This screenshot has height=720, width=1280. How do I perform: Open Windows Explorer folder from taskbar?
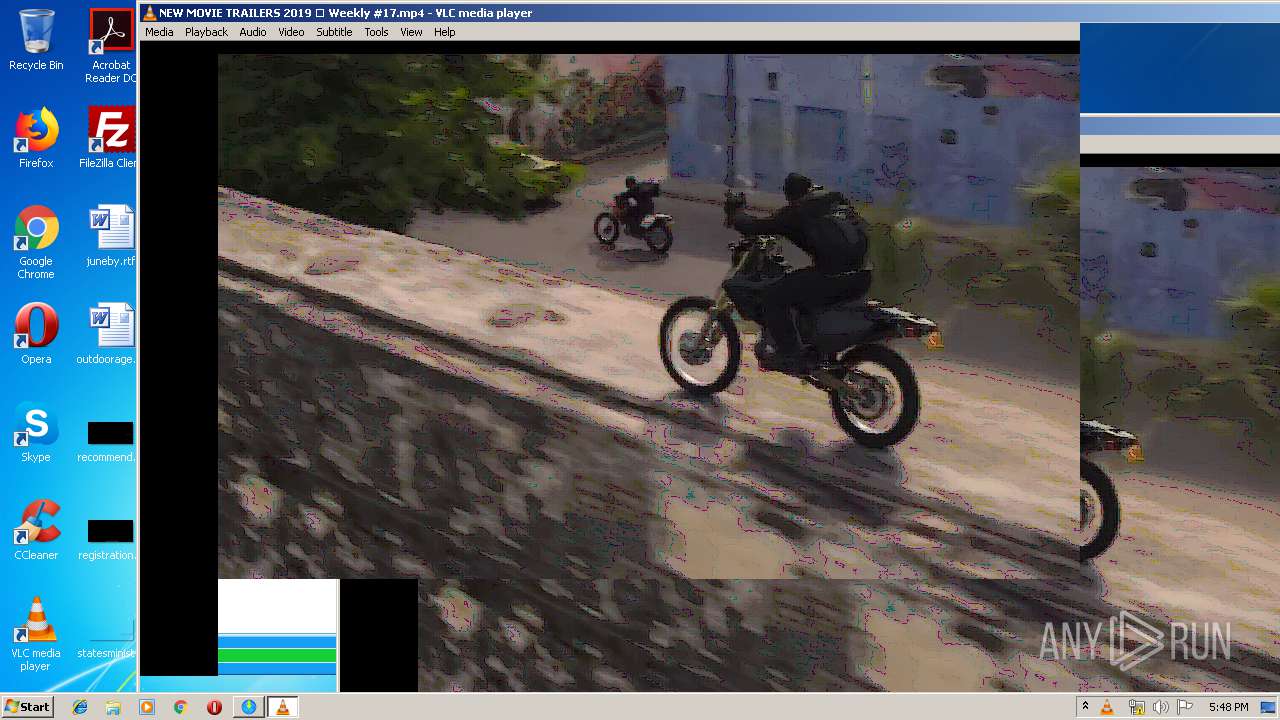tap(113, 707)
